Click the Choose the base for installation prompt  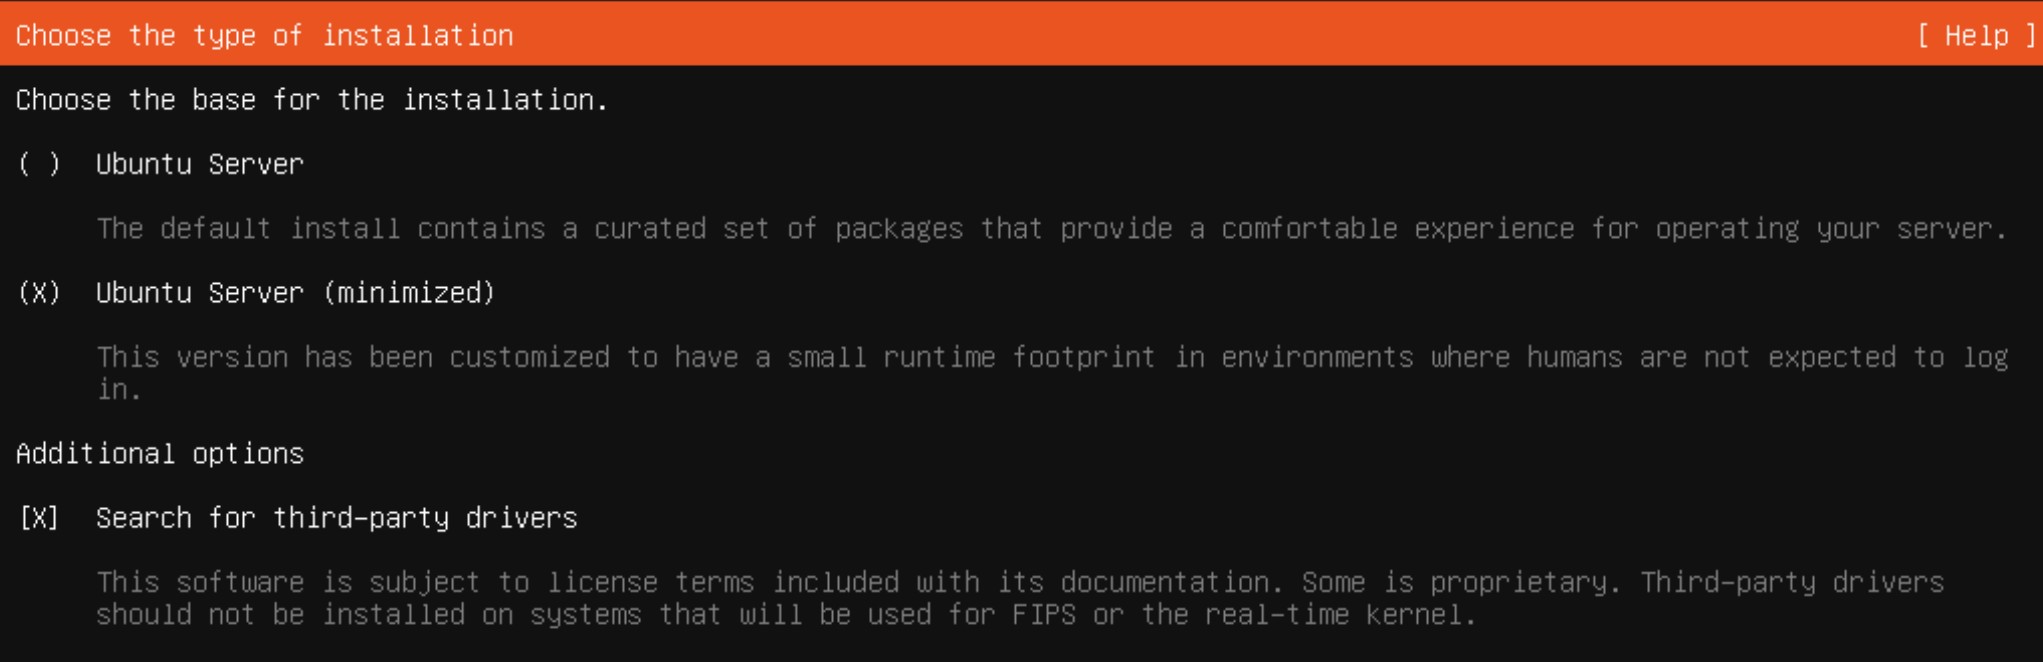pyautogui.click(x=310, y=99)
